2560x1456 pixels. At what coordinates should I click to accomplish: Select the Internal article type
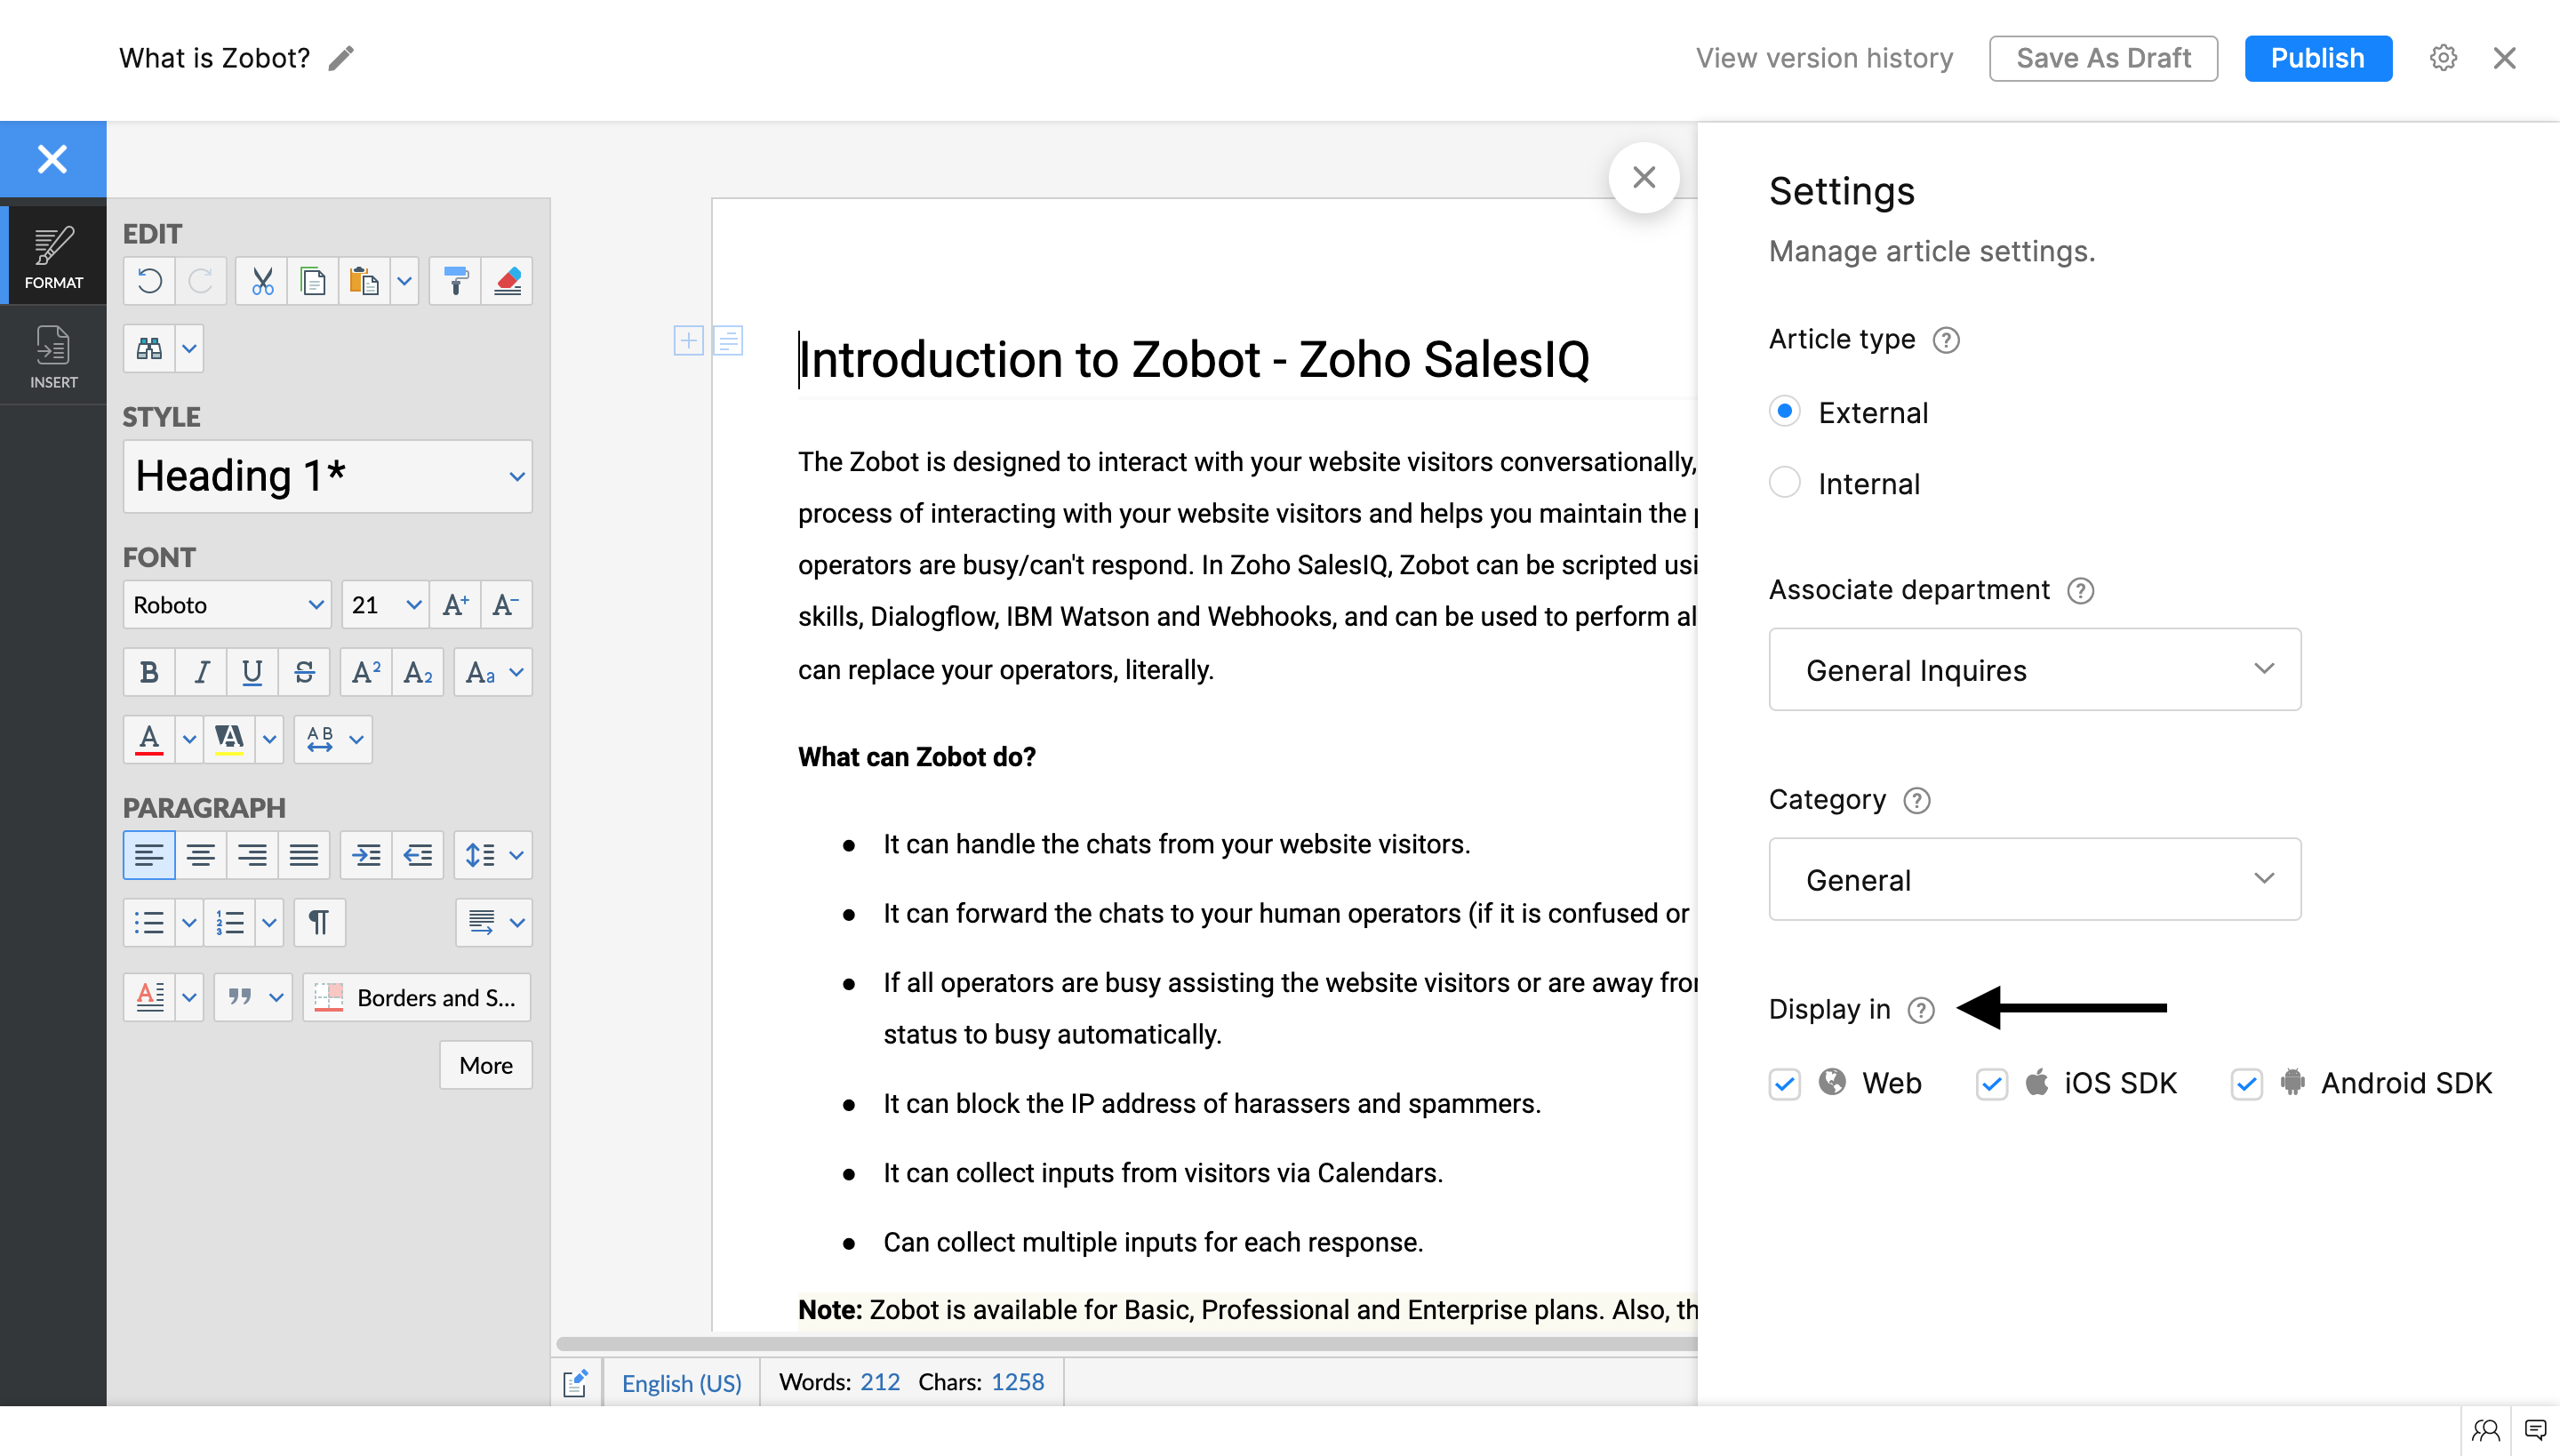pos(1785,483)
